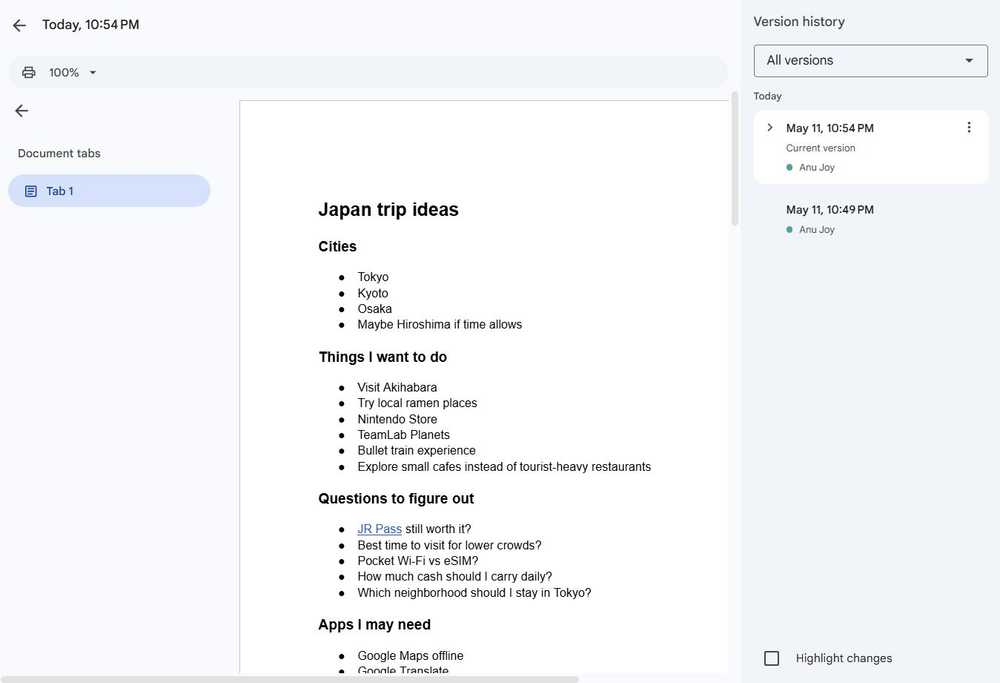Click TeamLab Planets list item

pos(404,435)
